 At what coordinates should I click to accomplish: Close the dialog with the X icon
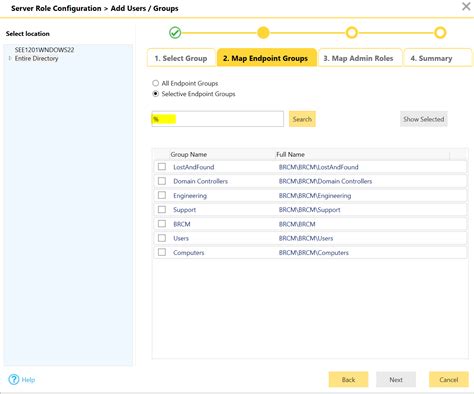(466, 6)
